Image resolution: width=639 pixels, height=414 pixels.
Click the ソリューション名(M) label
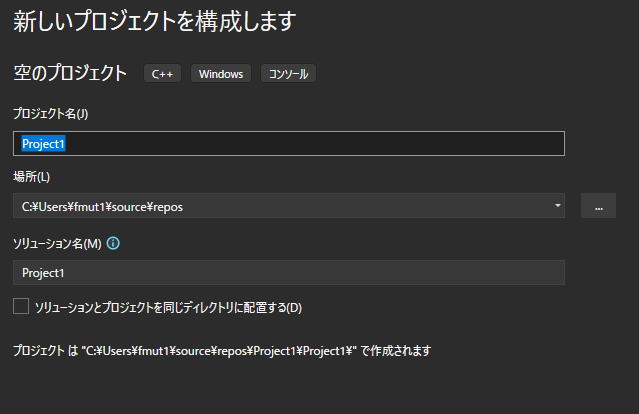[57, 243]
